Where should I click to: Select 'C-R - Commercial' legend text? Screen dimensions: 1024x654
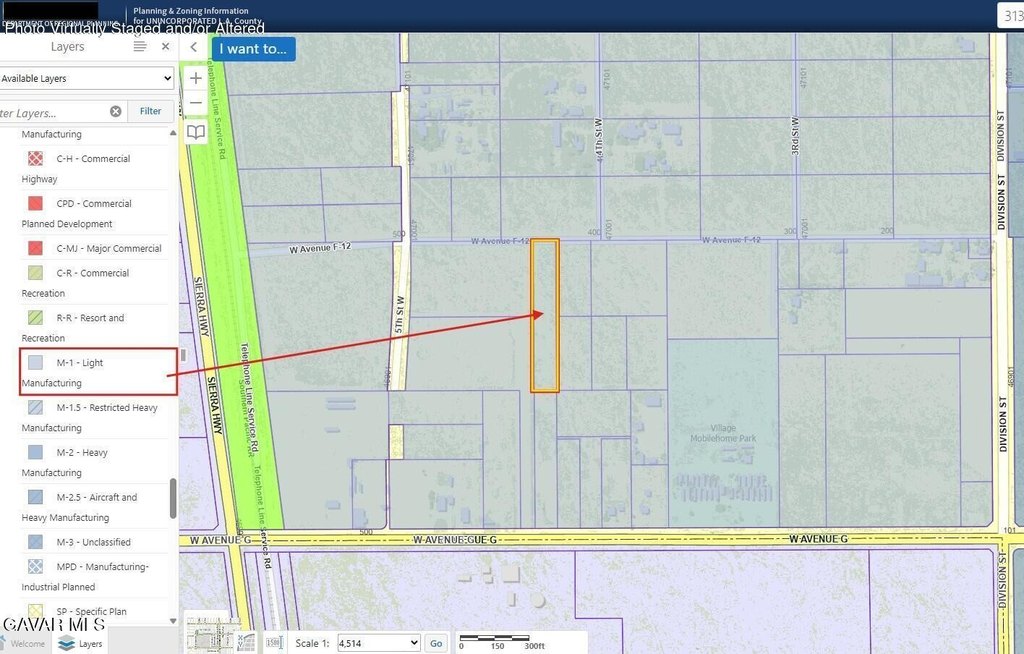(93, 273)
